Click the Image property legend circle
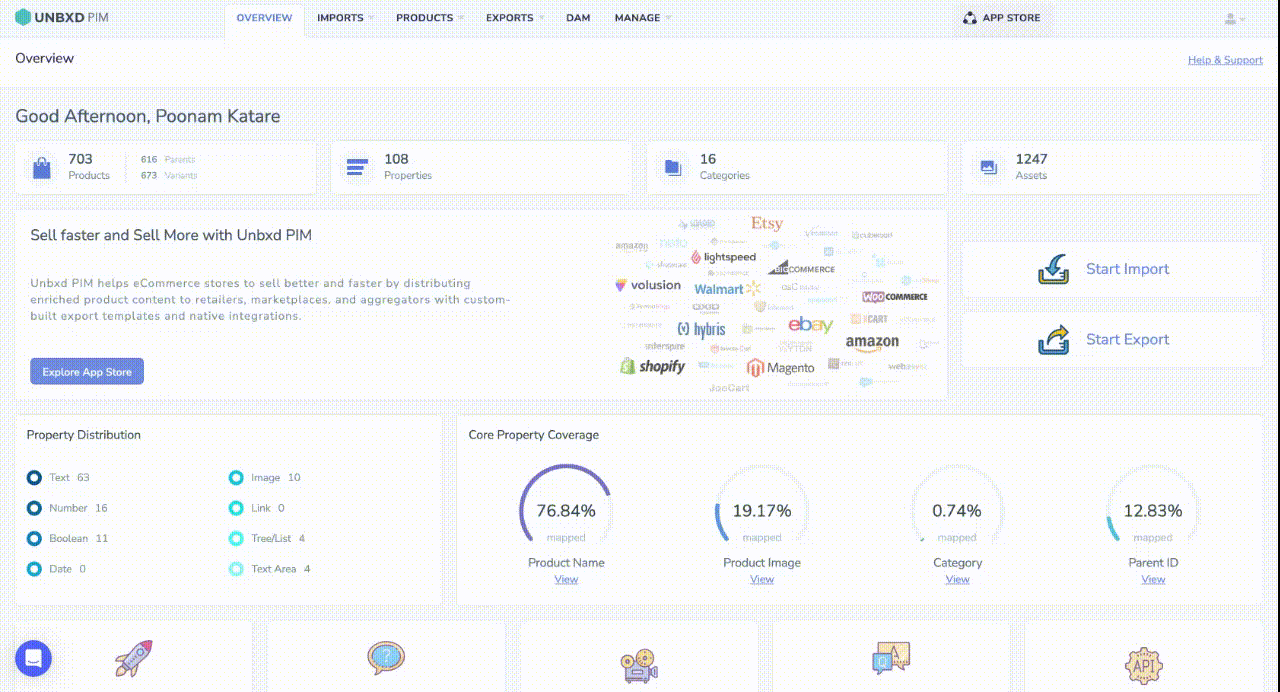 click(x=236, y=478)
